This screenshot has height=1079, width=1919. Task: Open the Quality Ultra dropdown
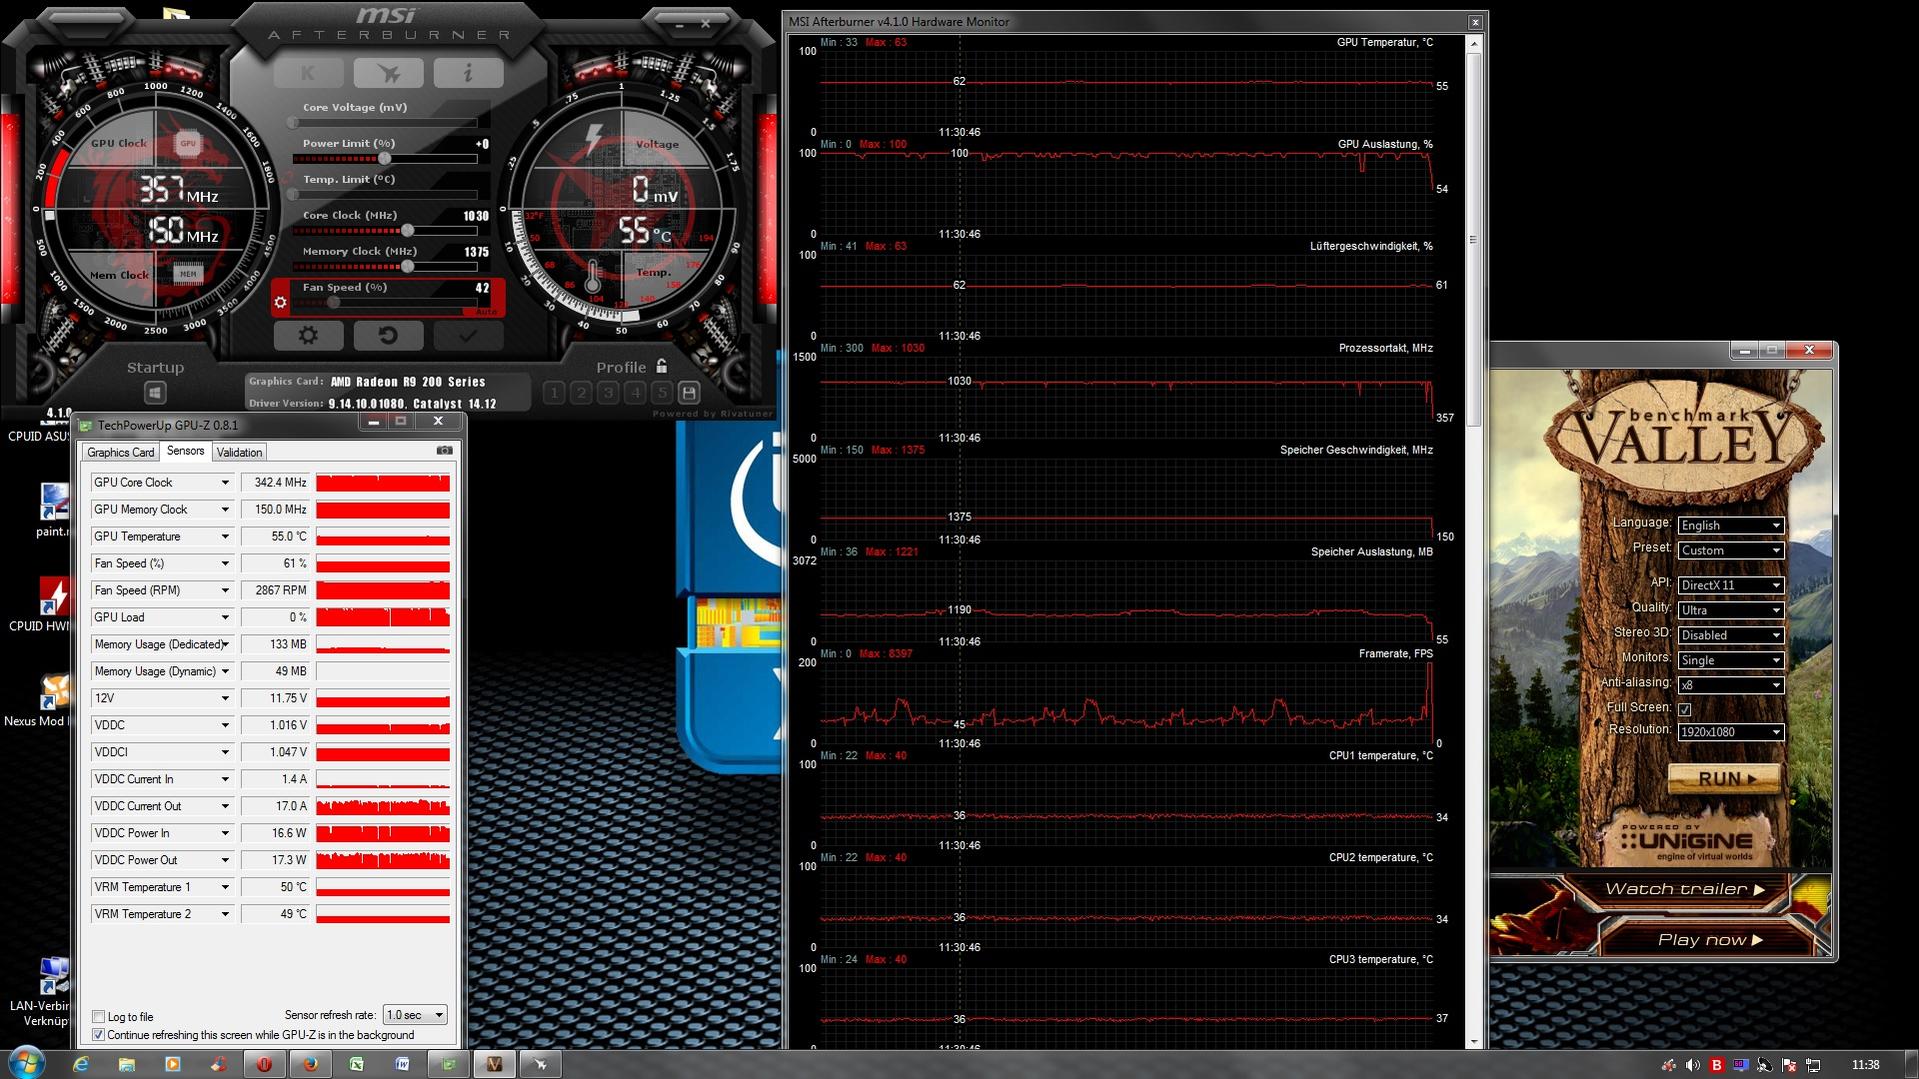coord(1730,610)
